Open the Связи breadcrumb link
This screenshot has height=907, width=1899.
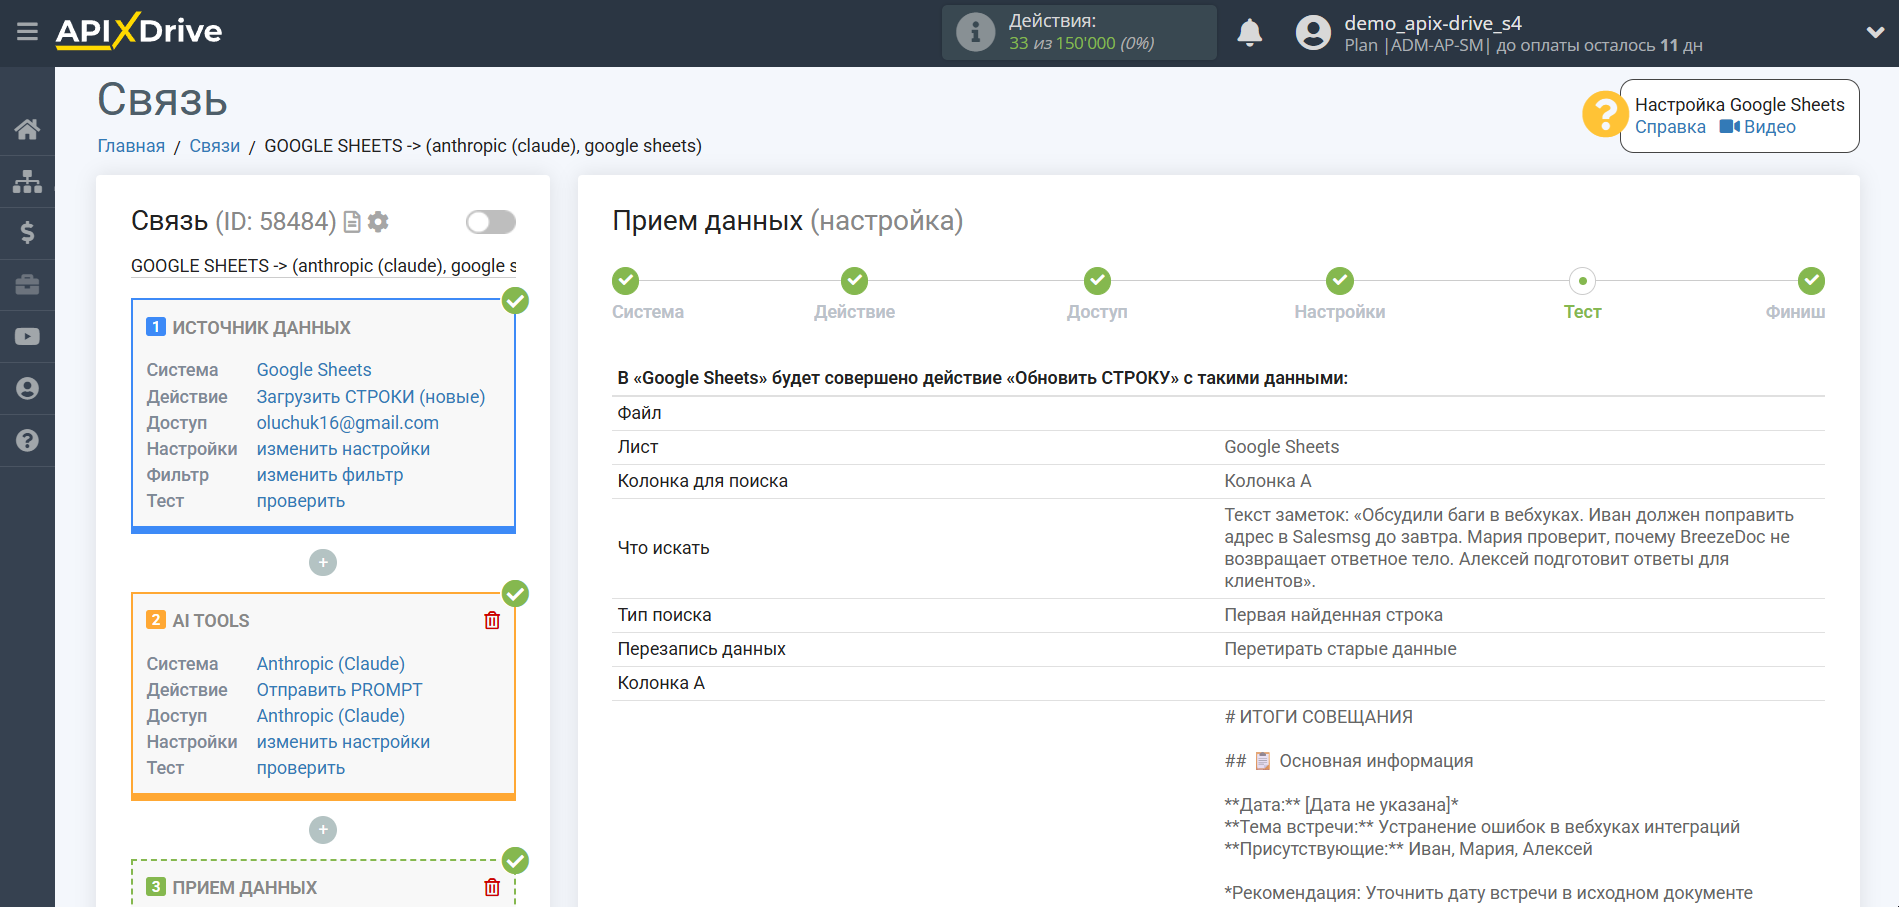tap(214, 146)
